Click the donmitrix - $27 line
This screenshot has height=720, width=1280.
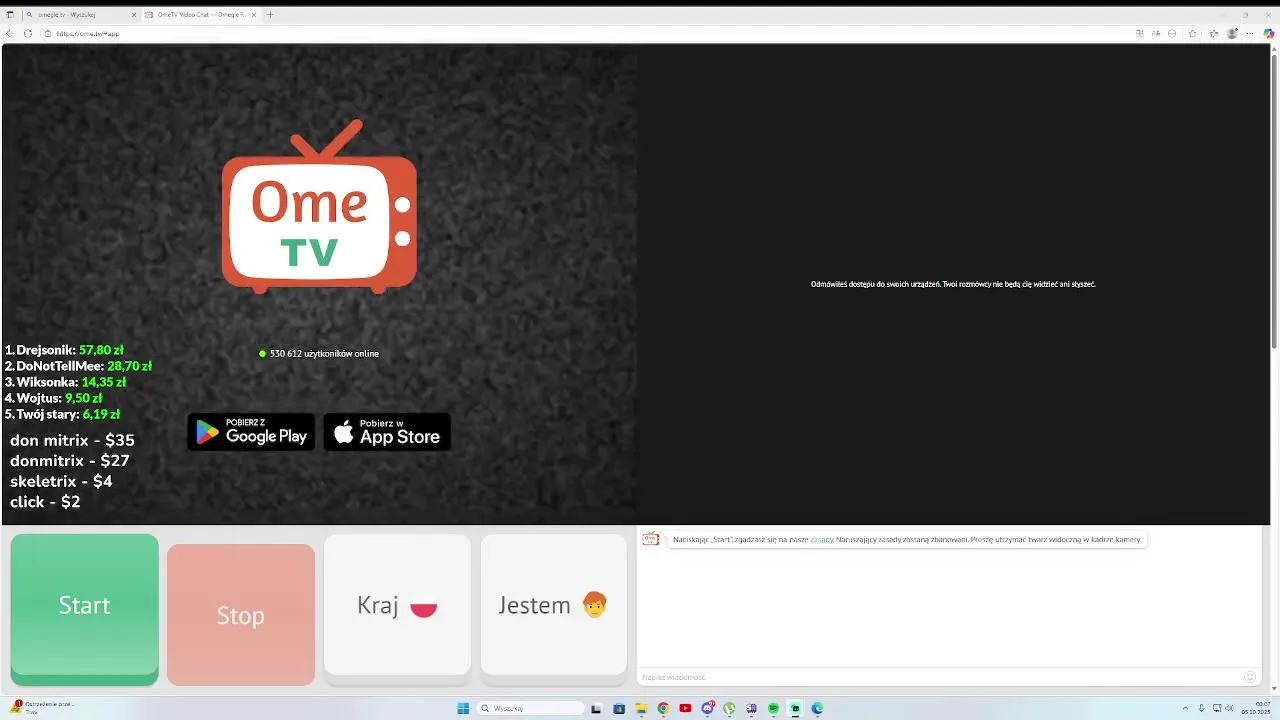tap(70, 461)
